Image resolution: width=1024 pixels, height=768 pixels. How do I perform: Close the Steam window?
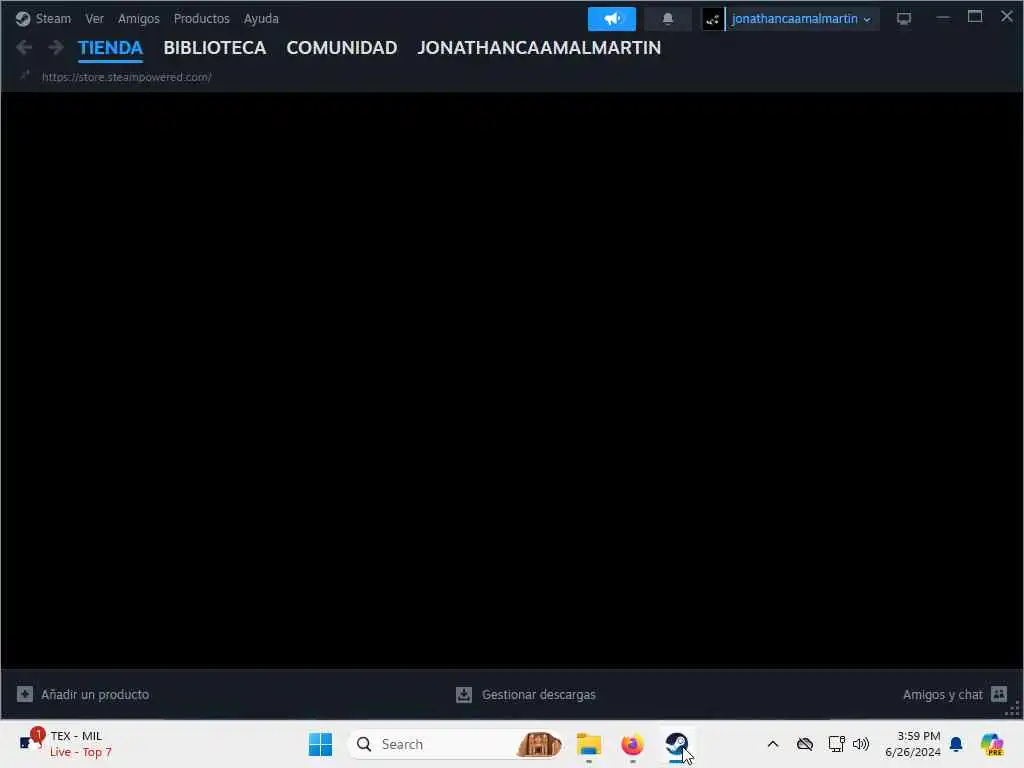coord(1006,16)
